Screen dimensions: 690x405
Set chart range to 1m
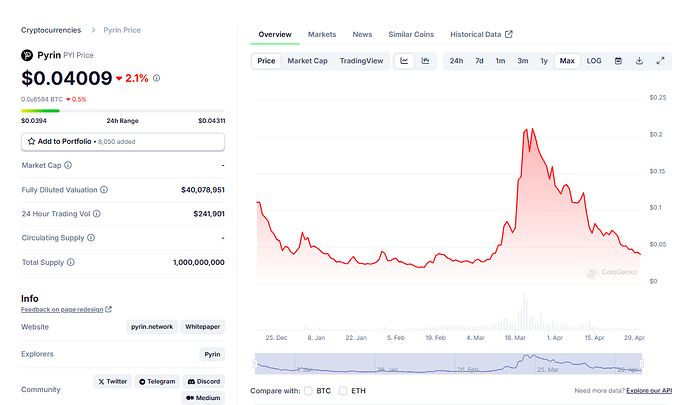(500, 61)
